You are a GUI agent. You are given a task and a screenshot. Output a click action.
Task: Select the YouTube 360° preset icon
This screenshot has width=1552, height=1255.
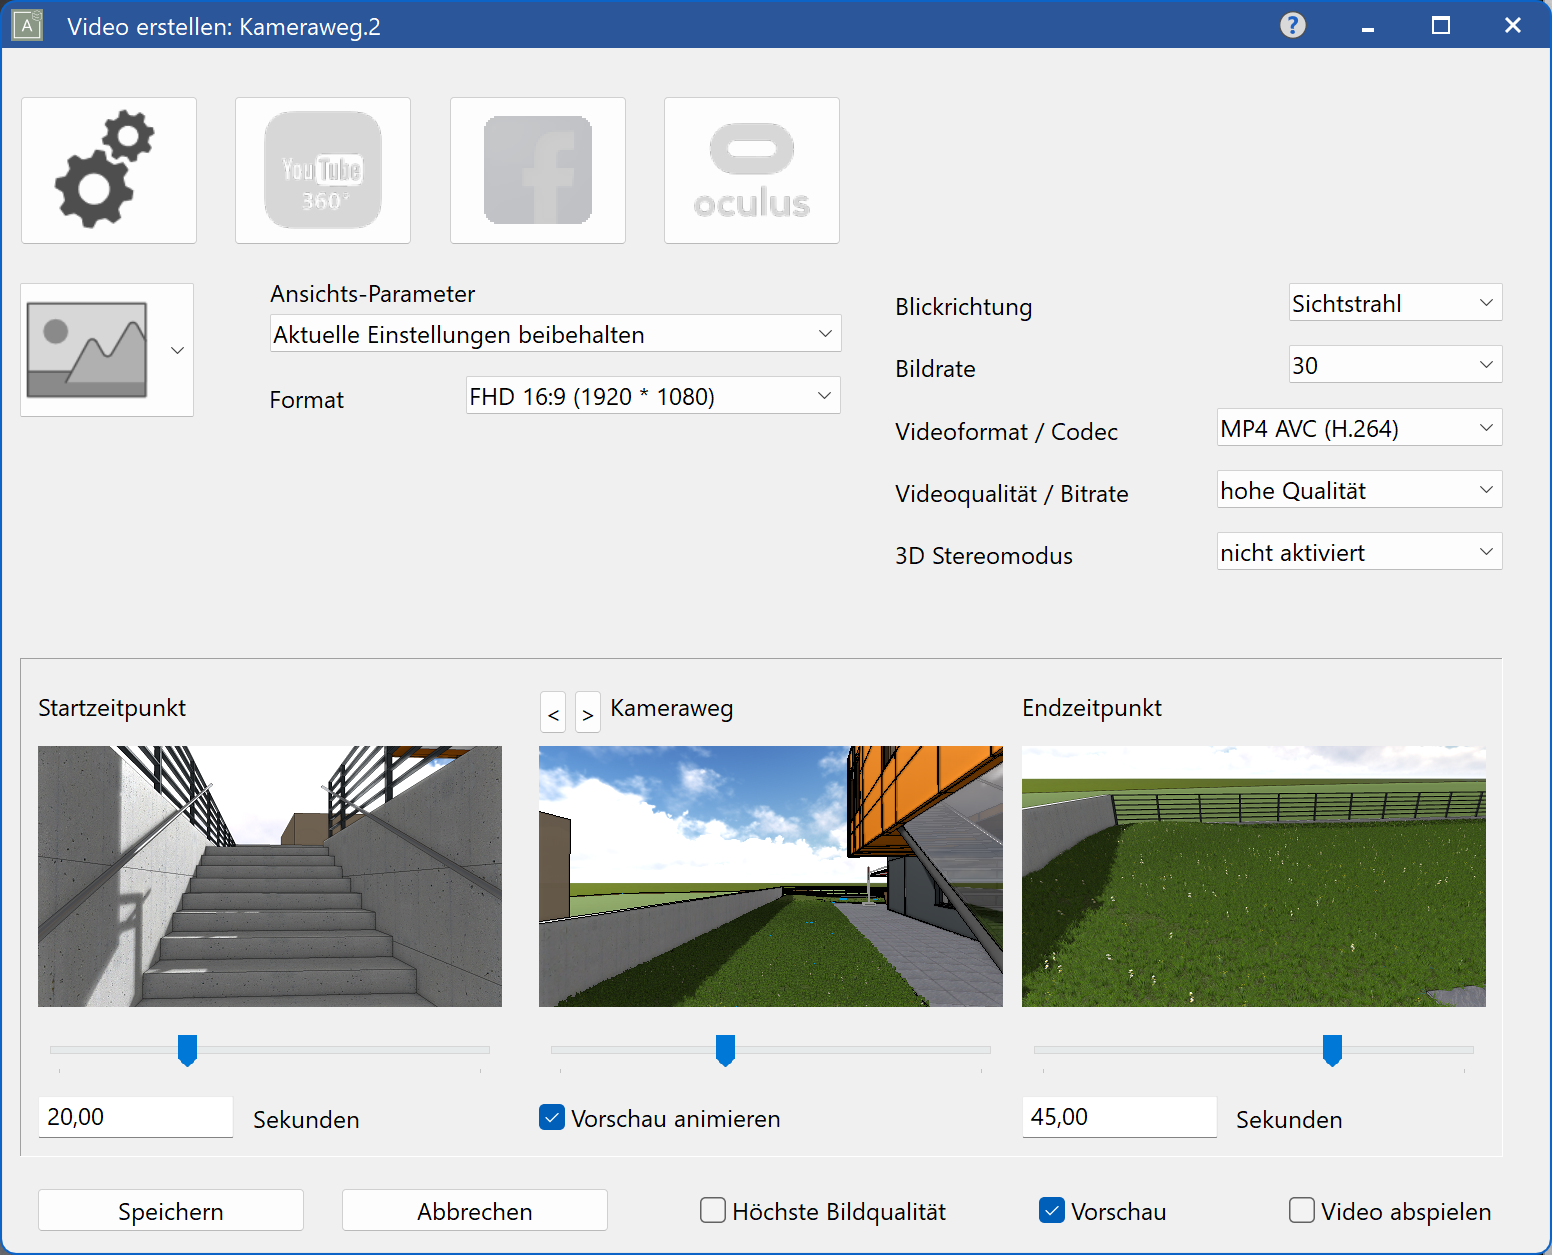322,170
